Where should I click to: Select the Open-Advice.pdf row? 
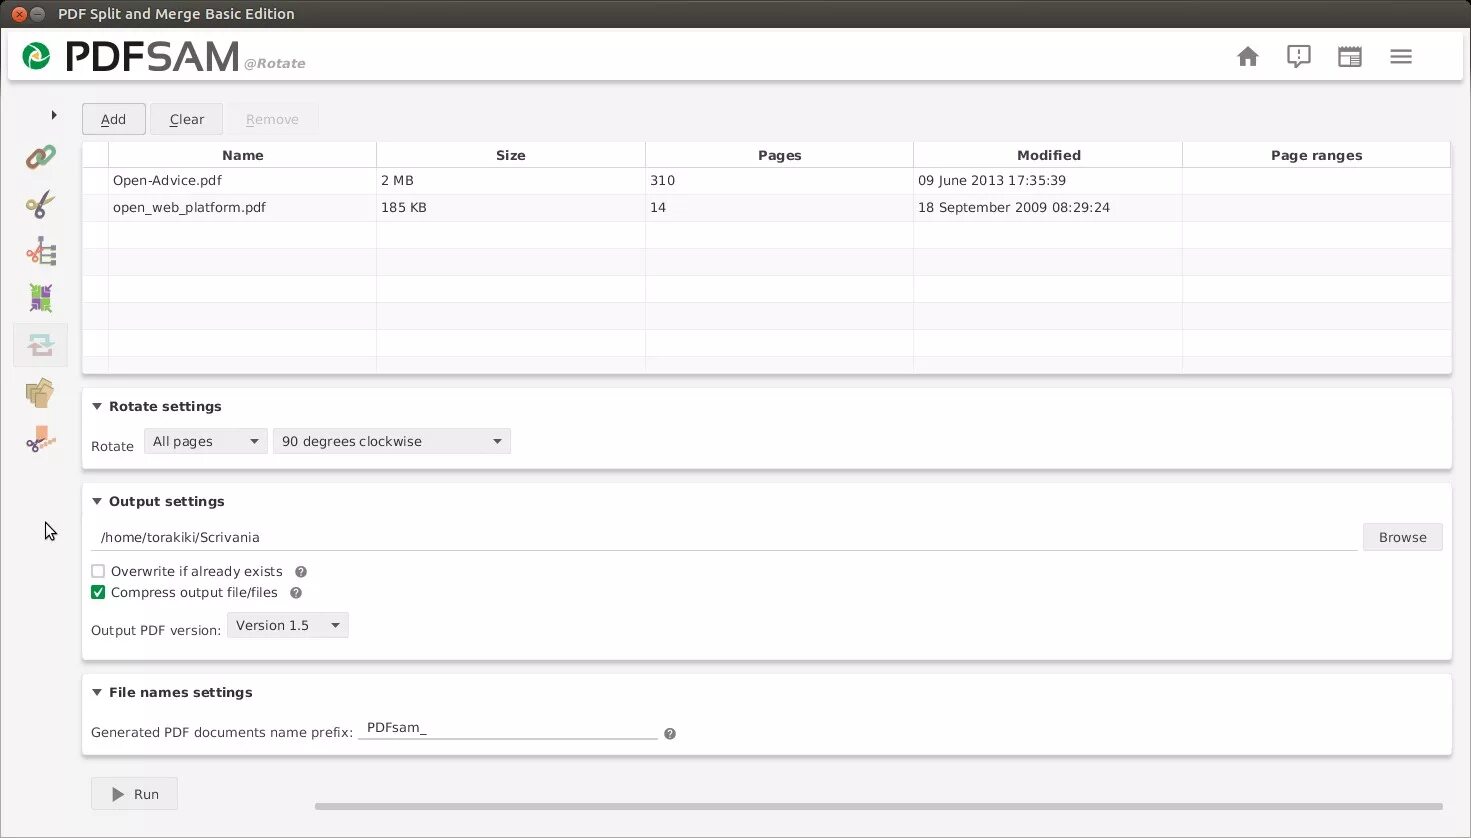click(766, 181)
